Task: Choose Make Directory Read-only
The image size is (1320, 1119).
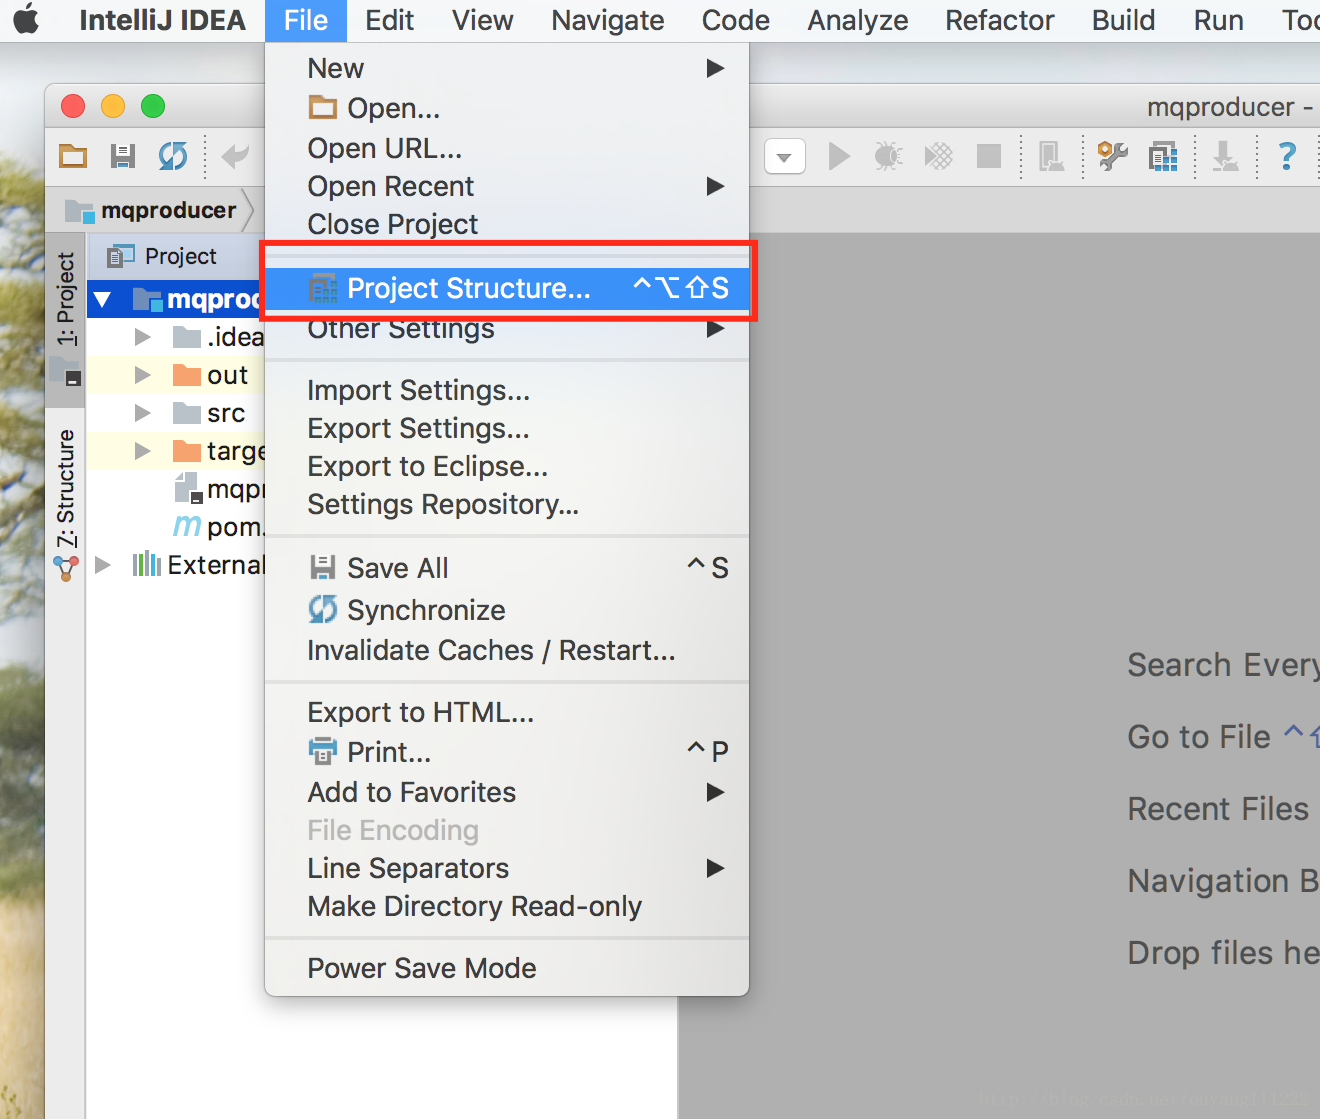Action: [x=507, y=906]
